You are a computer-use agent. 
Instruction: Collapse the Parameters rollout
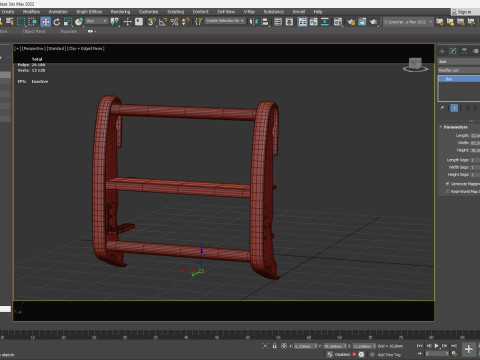tap(455, 127)
